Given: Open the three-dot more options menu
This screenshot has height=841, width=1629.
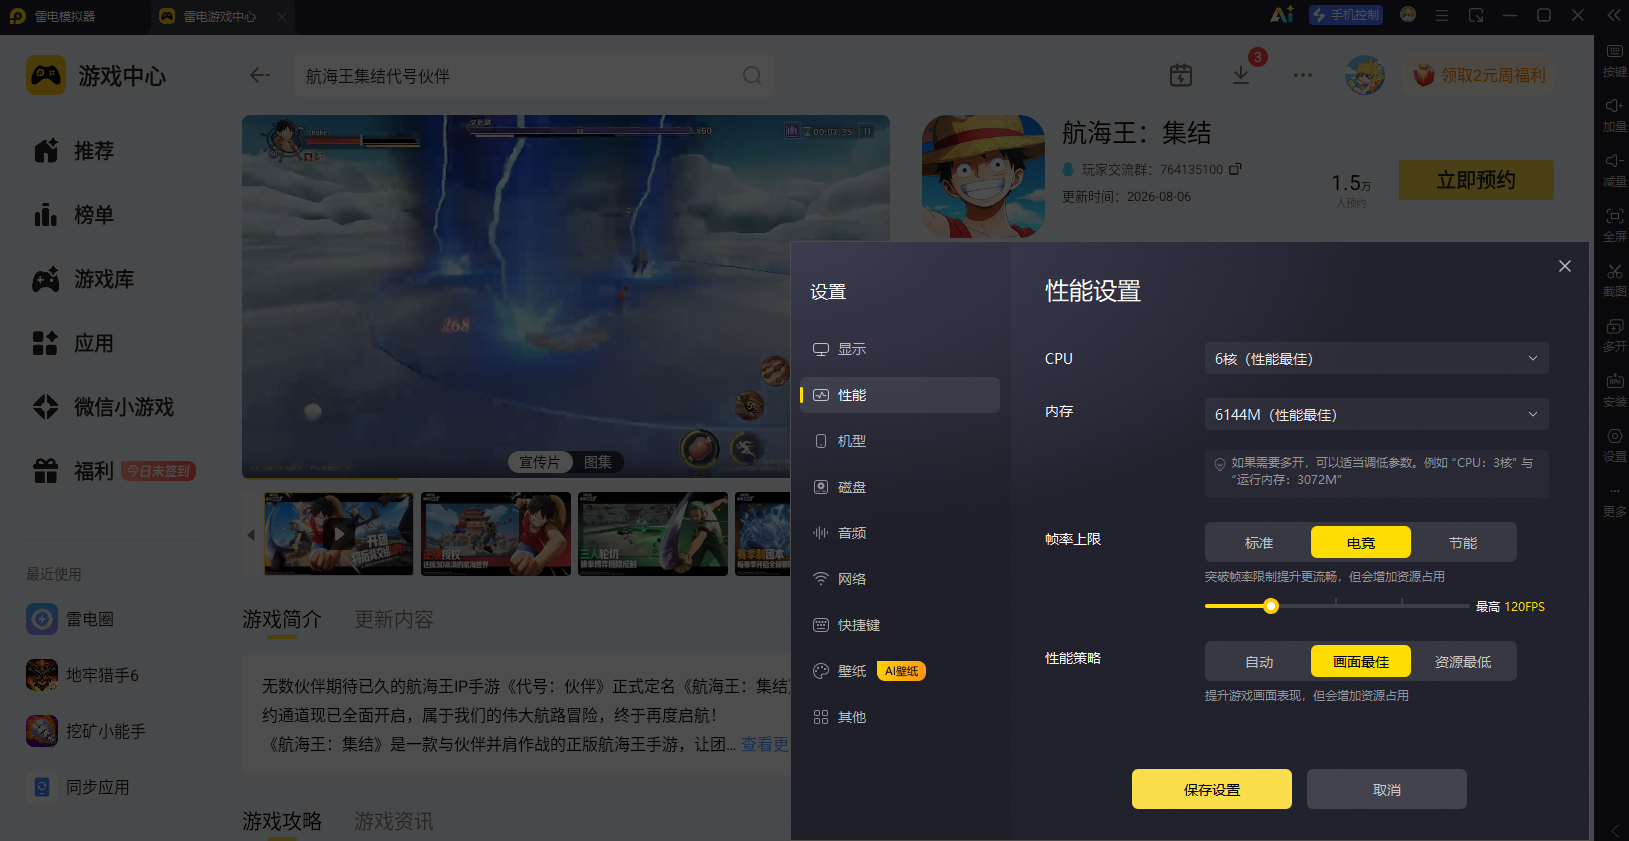Looking at the screenshot, I should pyautogui.click(x=1302, y=75).
